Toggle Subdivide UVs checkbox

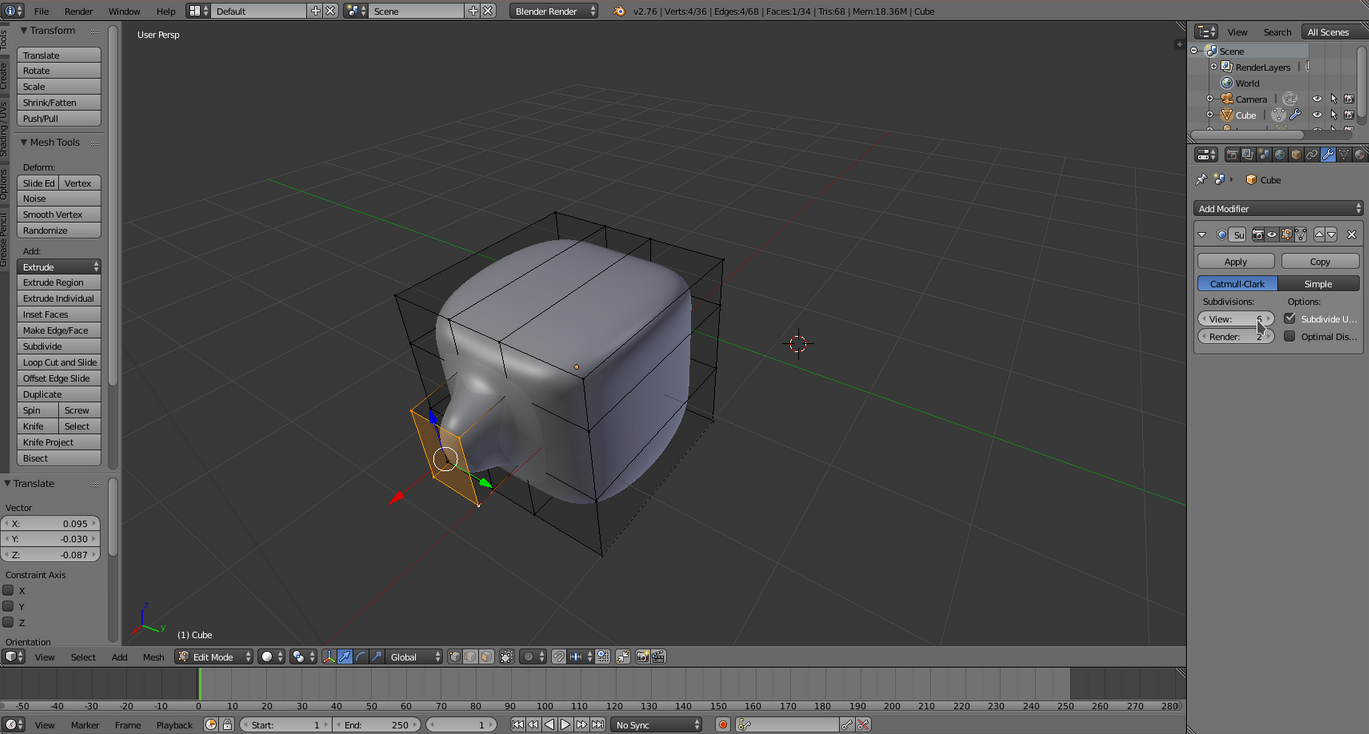pos(1290,319)
